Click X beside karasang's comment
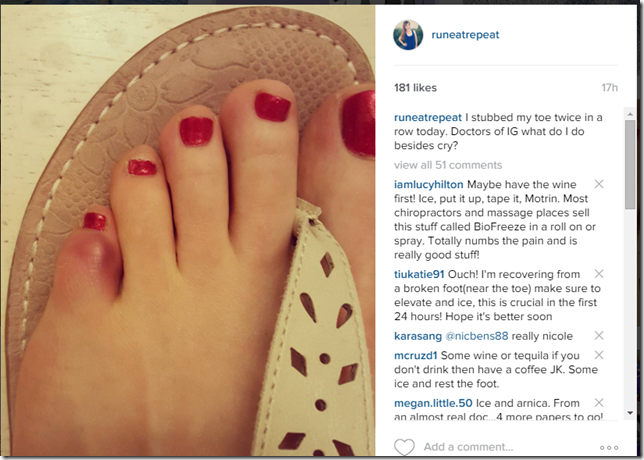 tap(599, 336)
